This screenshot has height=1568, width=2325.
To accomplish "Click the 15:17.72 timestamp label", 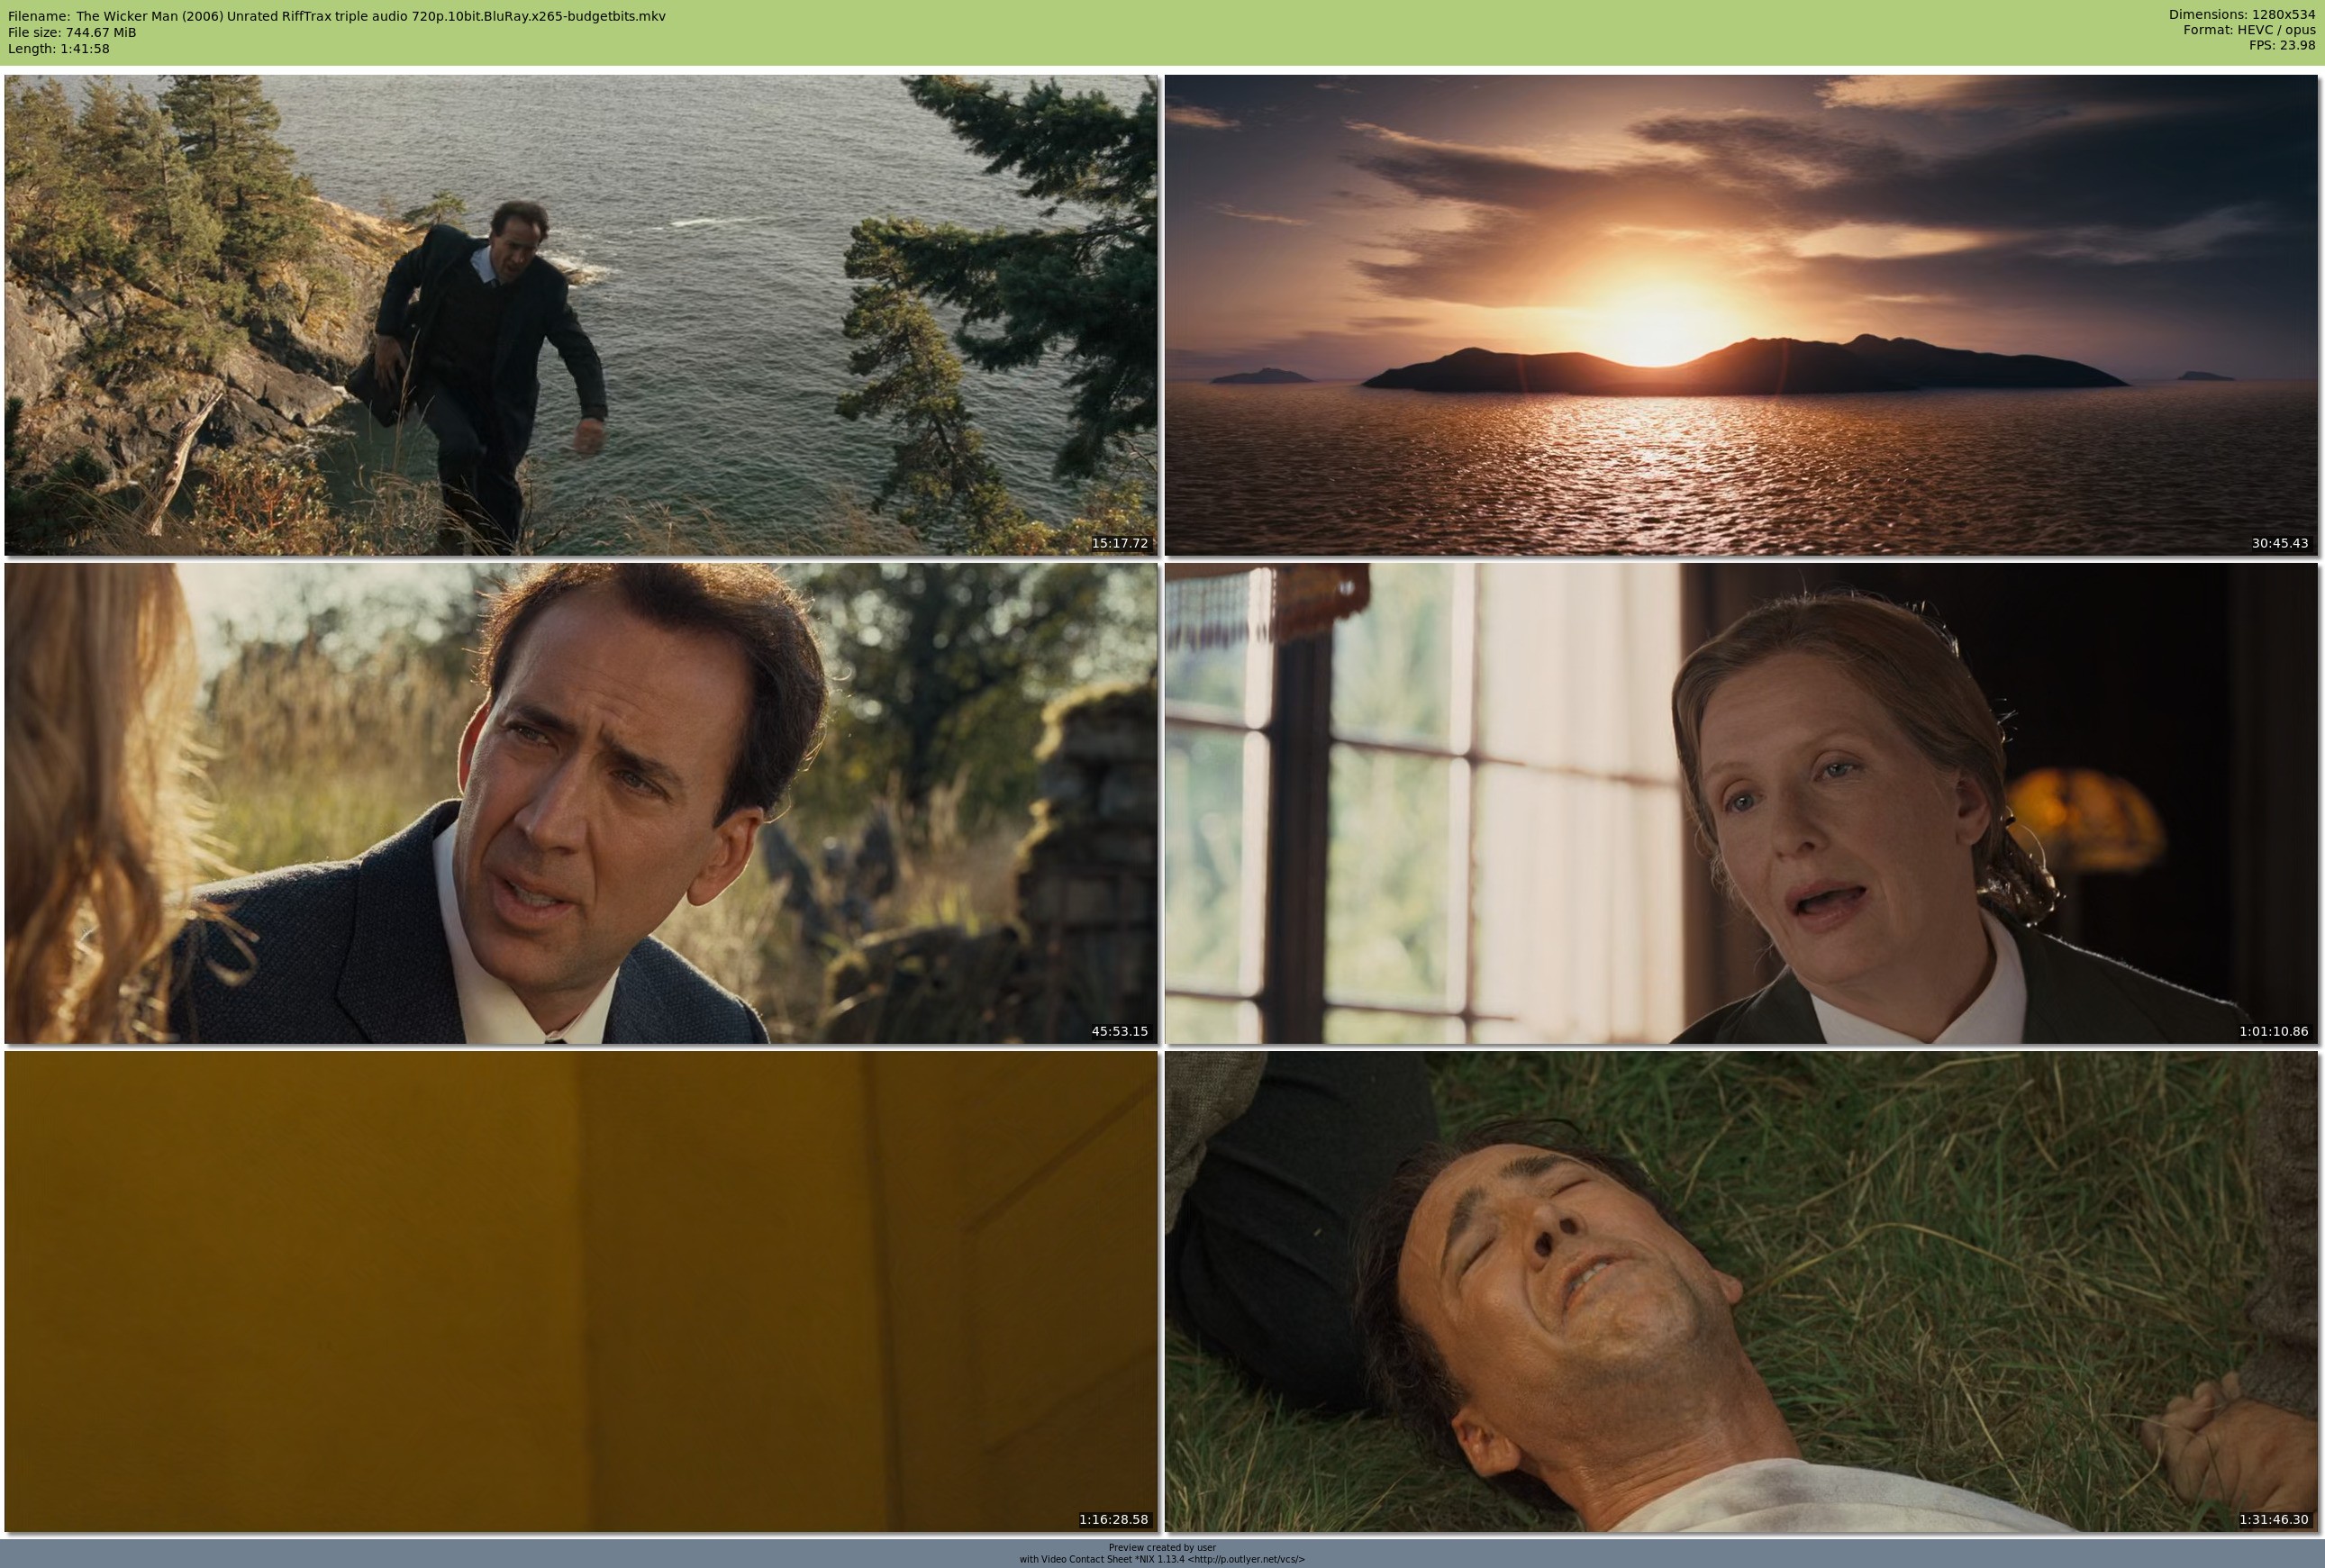I will [1120, 543].
